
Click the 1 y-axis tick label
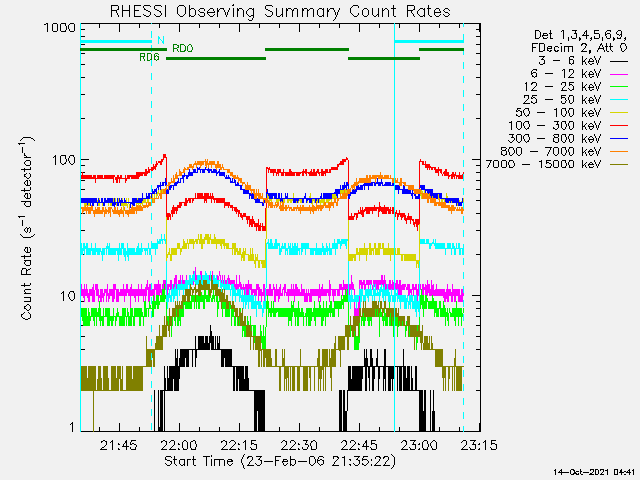pyautogui.click(x=72, y=427)
